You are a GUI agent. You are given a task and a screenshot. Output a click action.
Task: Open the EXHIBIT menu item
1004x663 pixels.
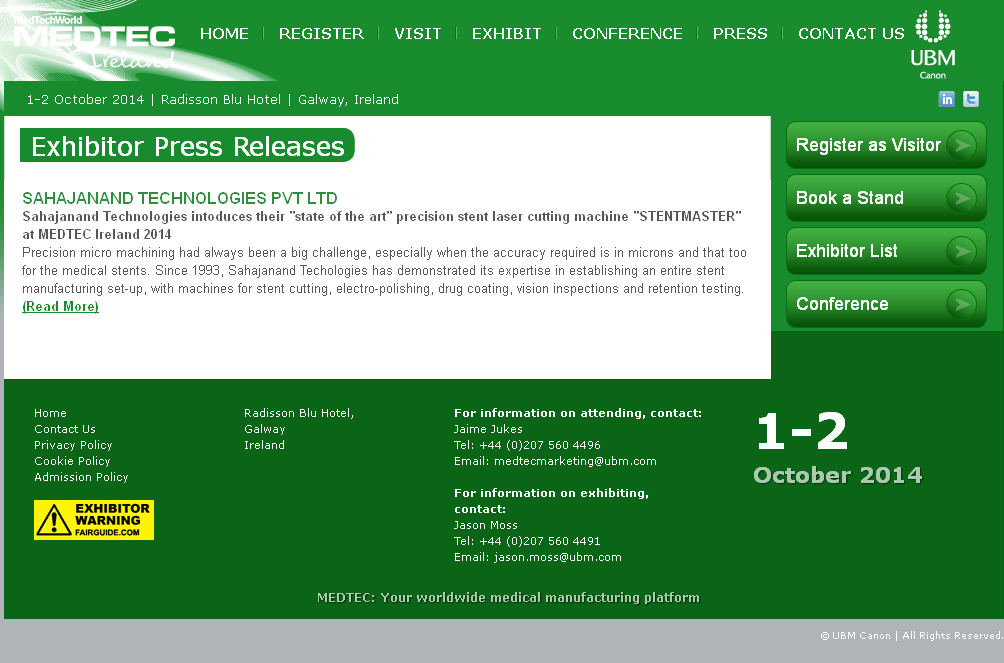click(506, 33)
